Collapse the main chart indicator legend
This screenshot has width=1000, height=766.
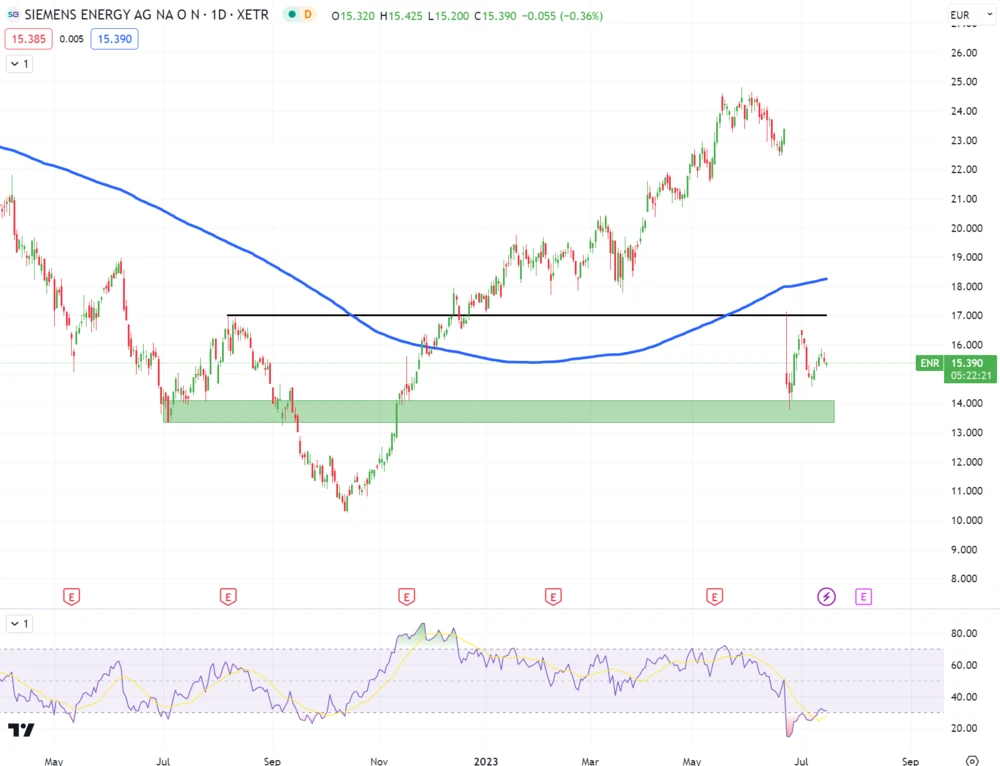coord(19,64)
